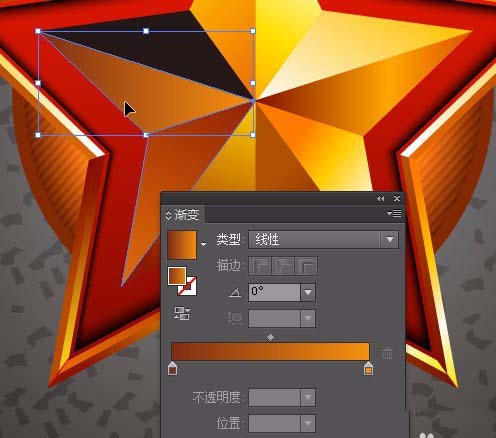Viewport: 496px width, 438px height.
Task: Click the gradient angle field showing 0°
Action: 274,292
